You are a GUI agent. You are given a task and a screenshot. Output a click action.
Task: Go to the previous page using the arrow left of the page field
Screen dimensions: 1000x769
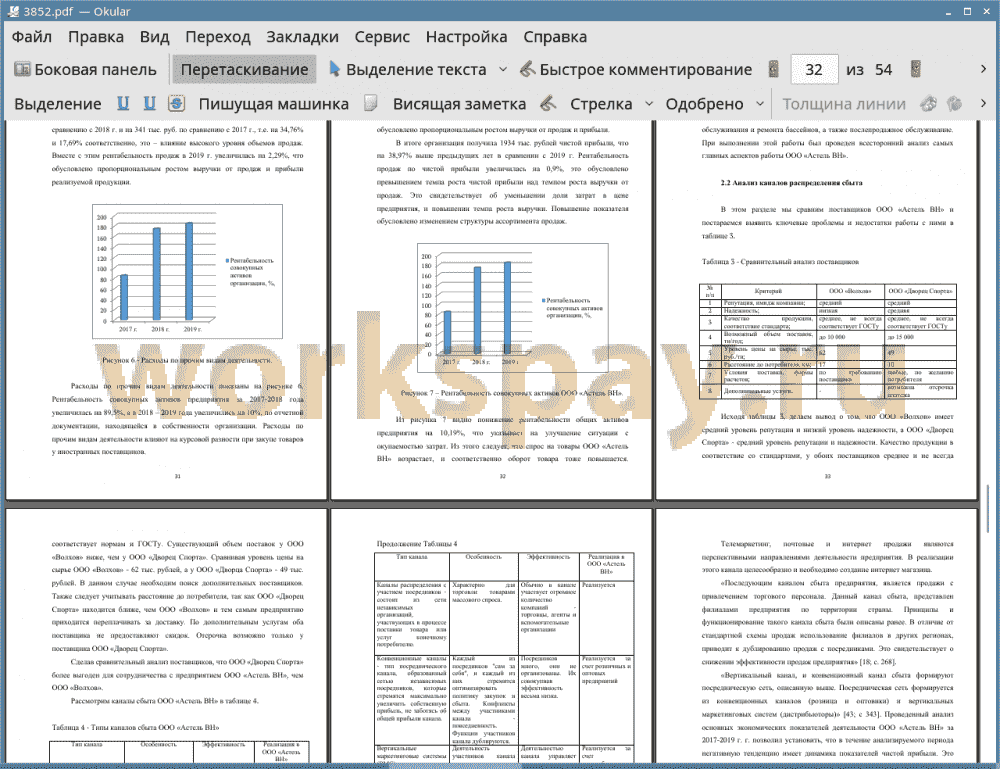pos(774,70)
